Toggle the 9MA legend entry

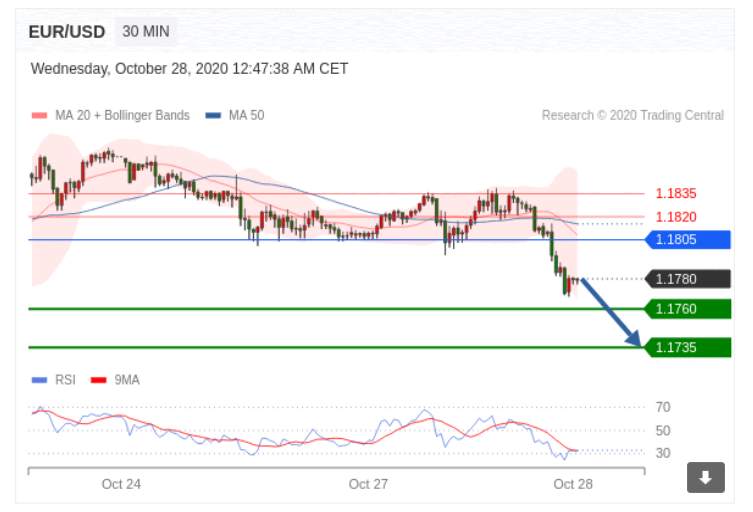pyautogui.click(x=115, y=380)
